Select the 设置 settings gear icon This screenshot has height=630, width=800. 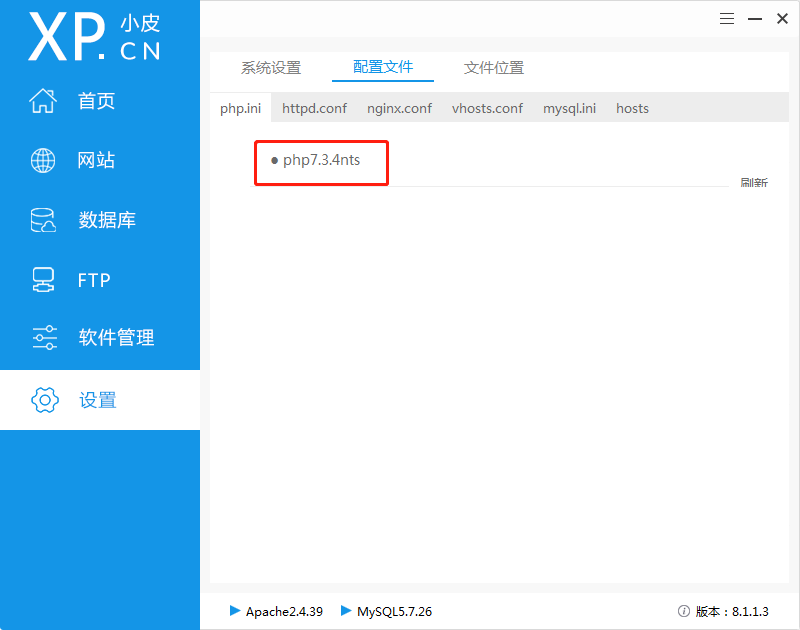click(44, 399)
